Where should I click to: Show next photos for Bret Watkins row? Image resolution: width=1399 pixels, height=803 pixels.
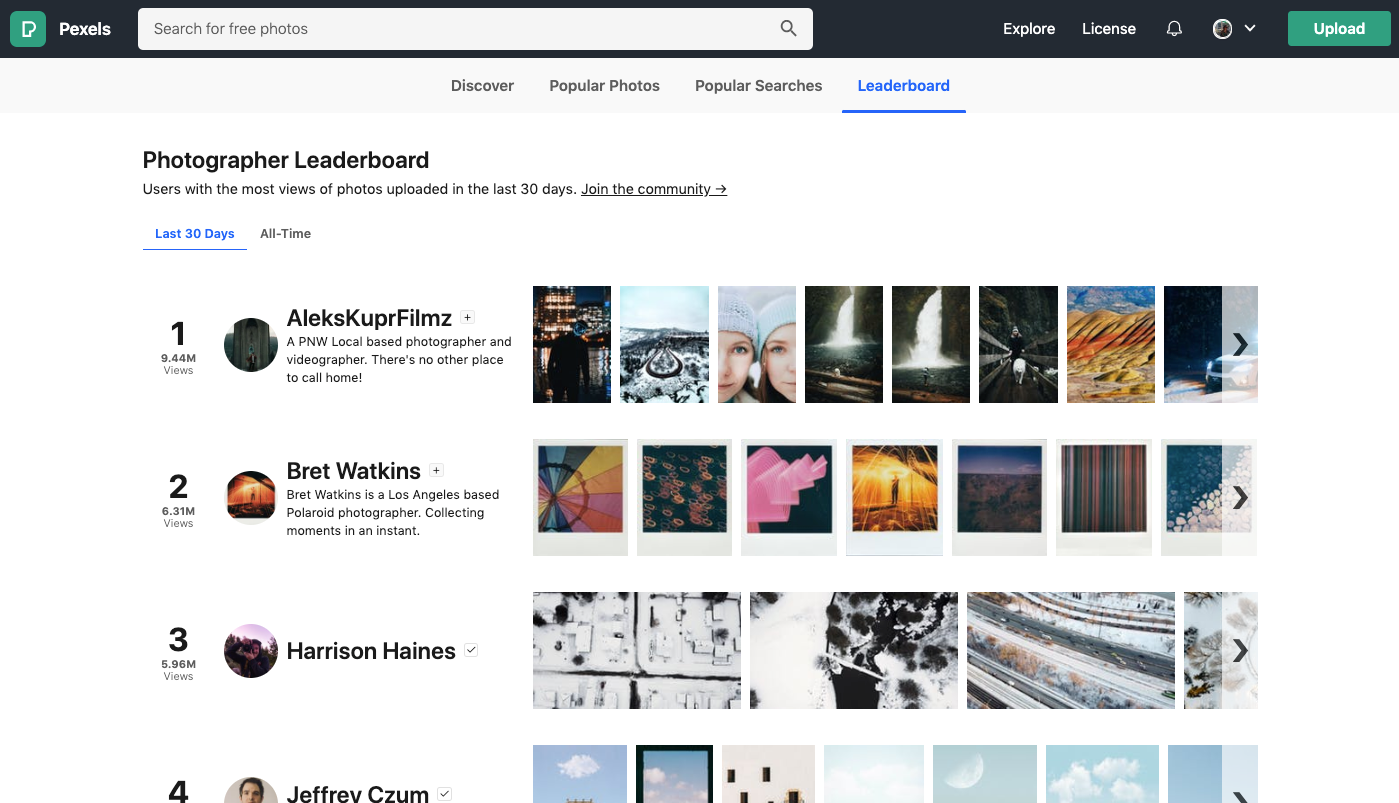[1240, 497]
